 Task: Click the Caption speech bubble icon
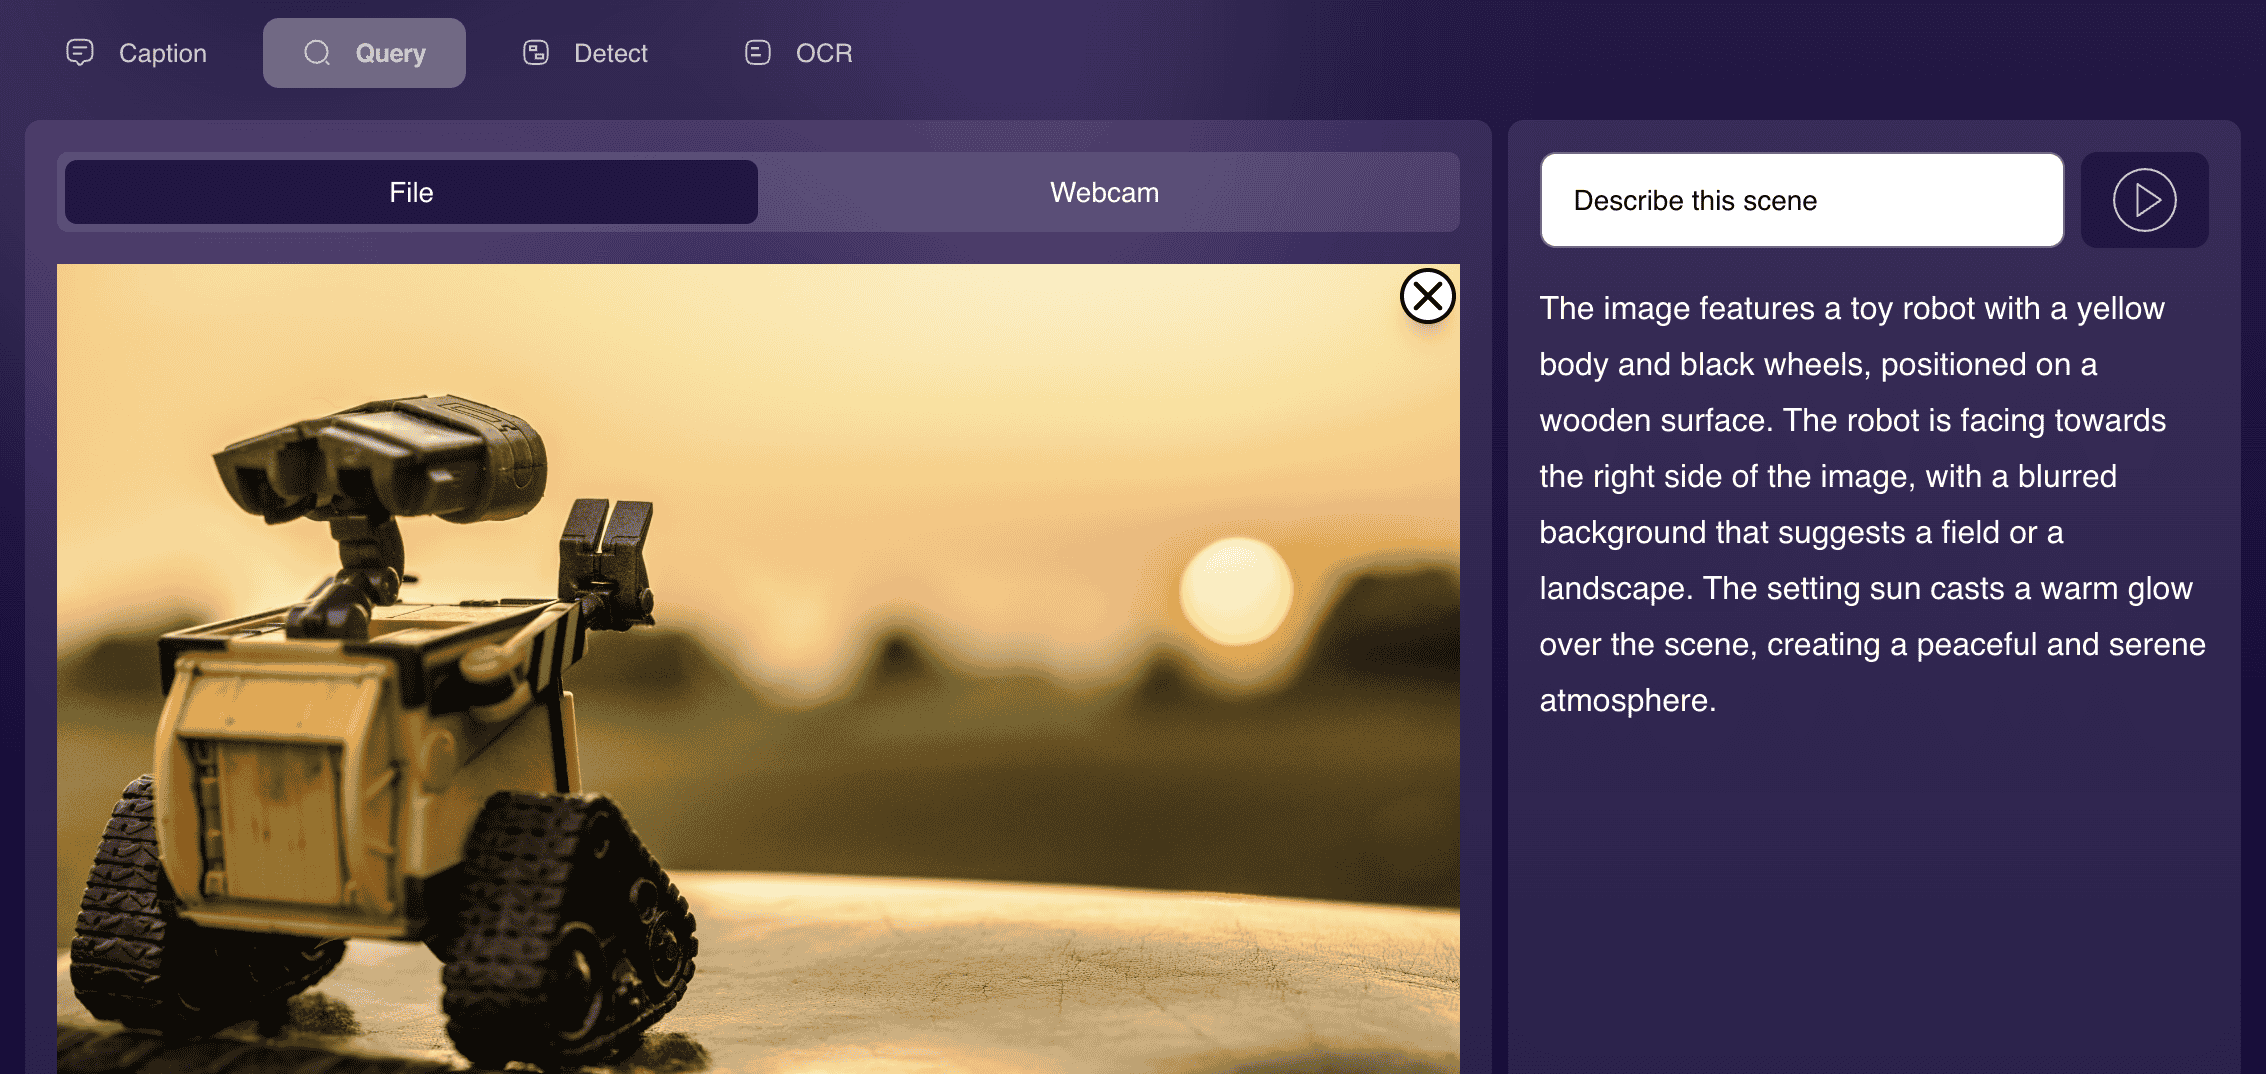[x=80, y=52]
